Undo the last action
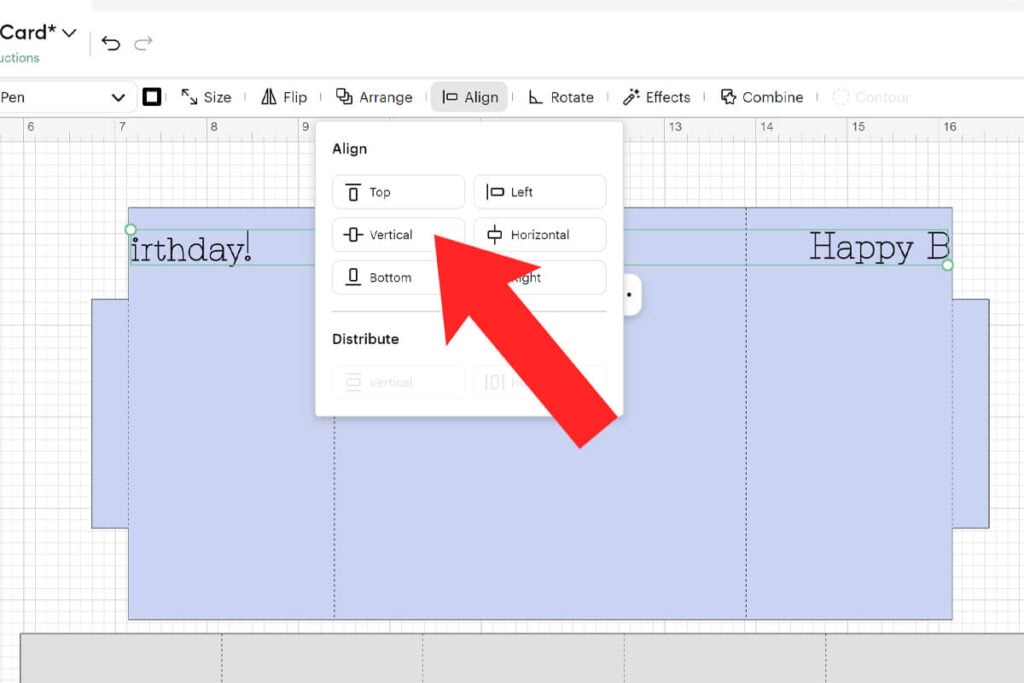 [x=110, y=44]
